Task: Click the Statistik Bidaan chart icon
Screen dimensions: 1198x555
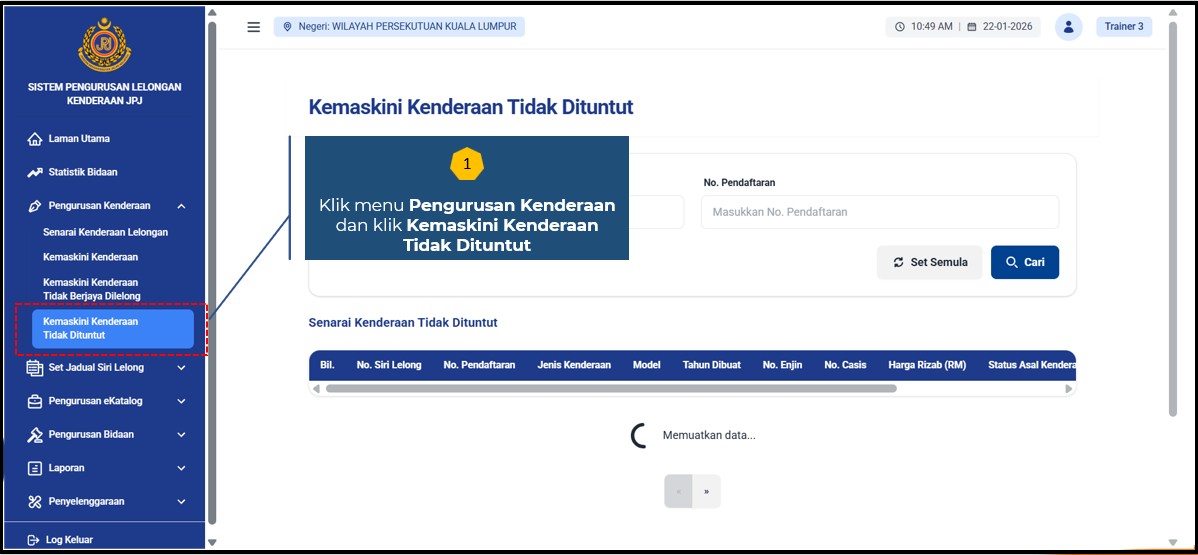Action: click(x=35, y=172)
